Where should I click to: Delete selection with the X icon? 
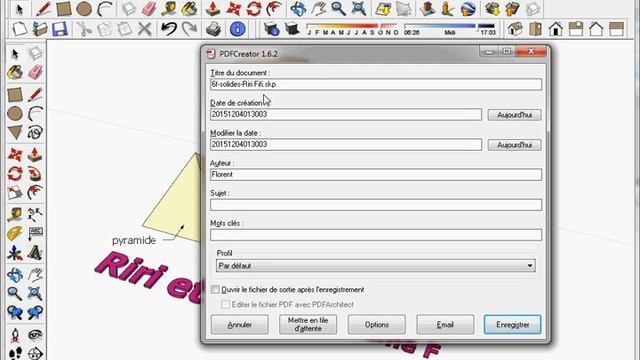click(x=144, y=29)
